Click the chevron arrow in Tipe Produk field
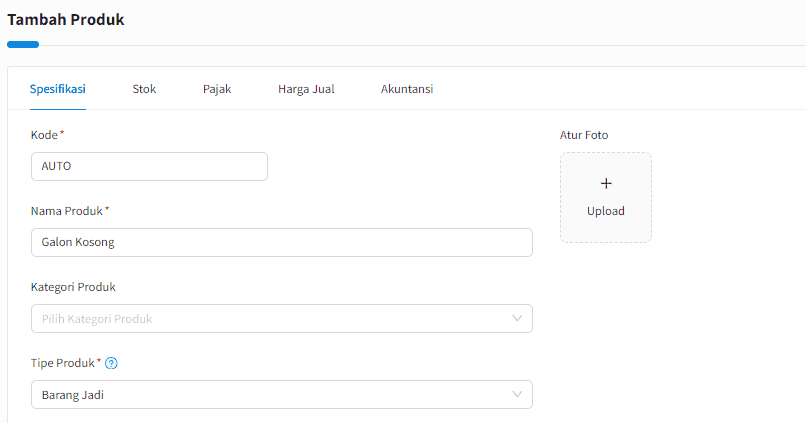 [517, 394]
